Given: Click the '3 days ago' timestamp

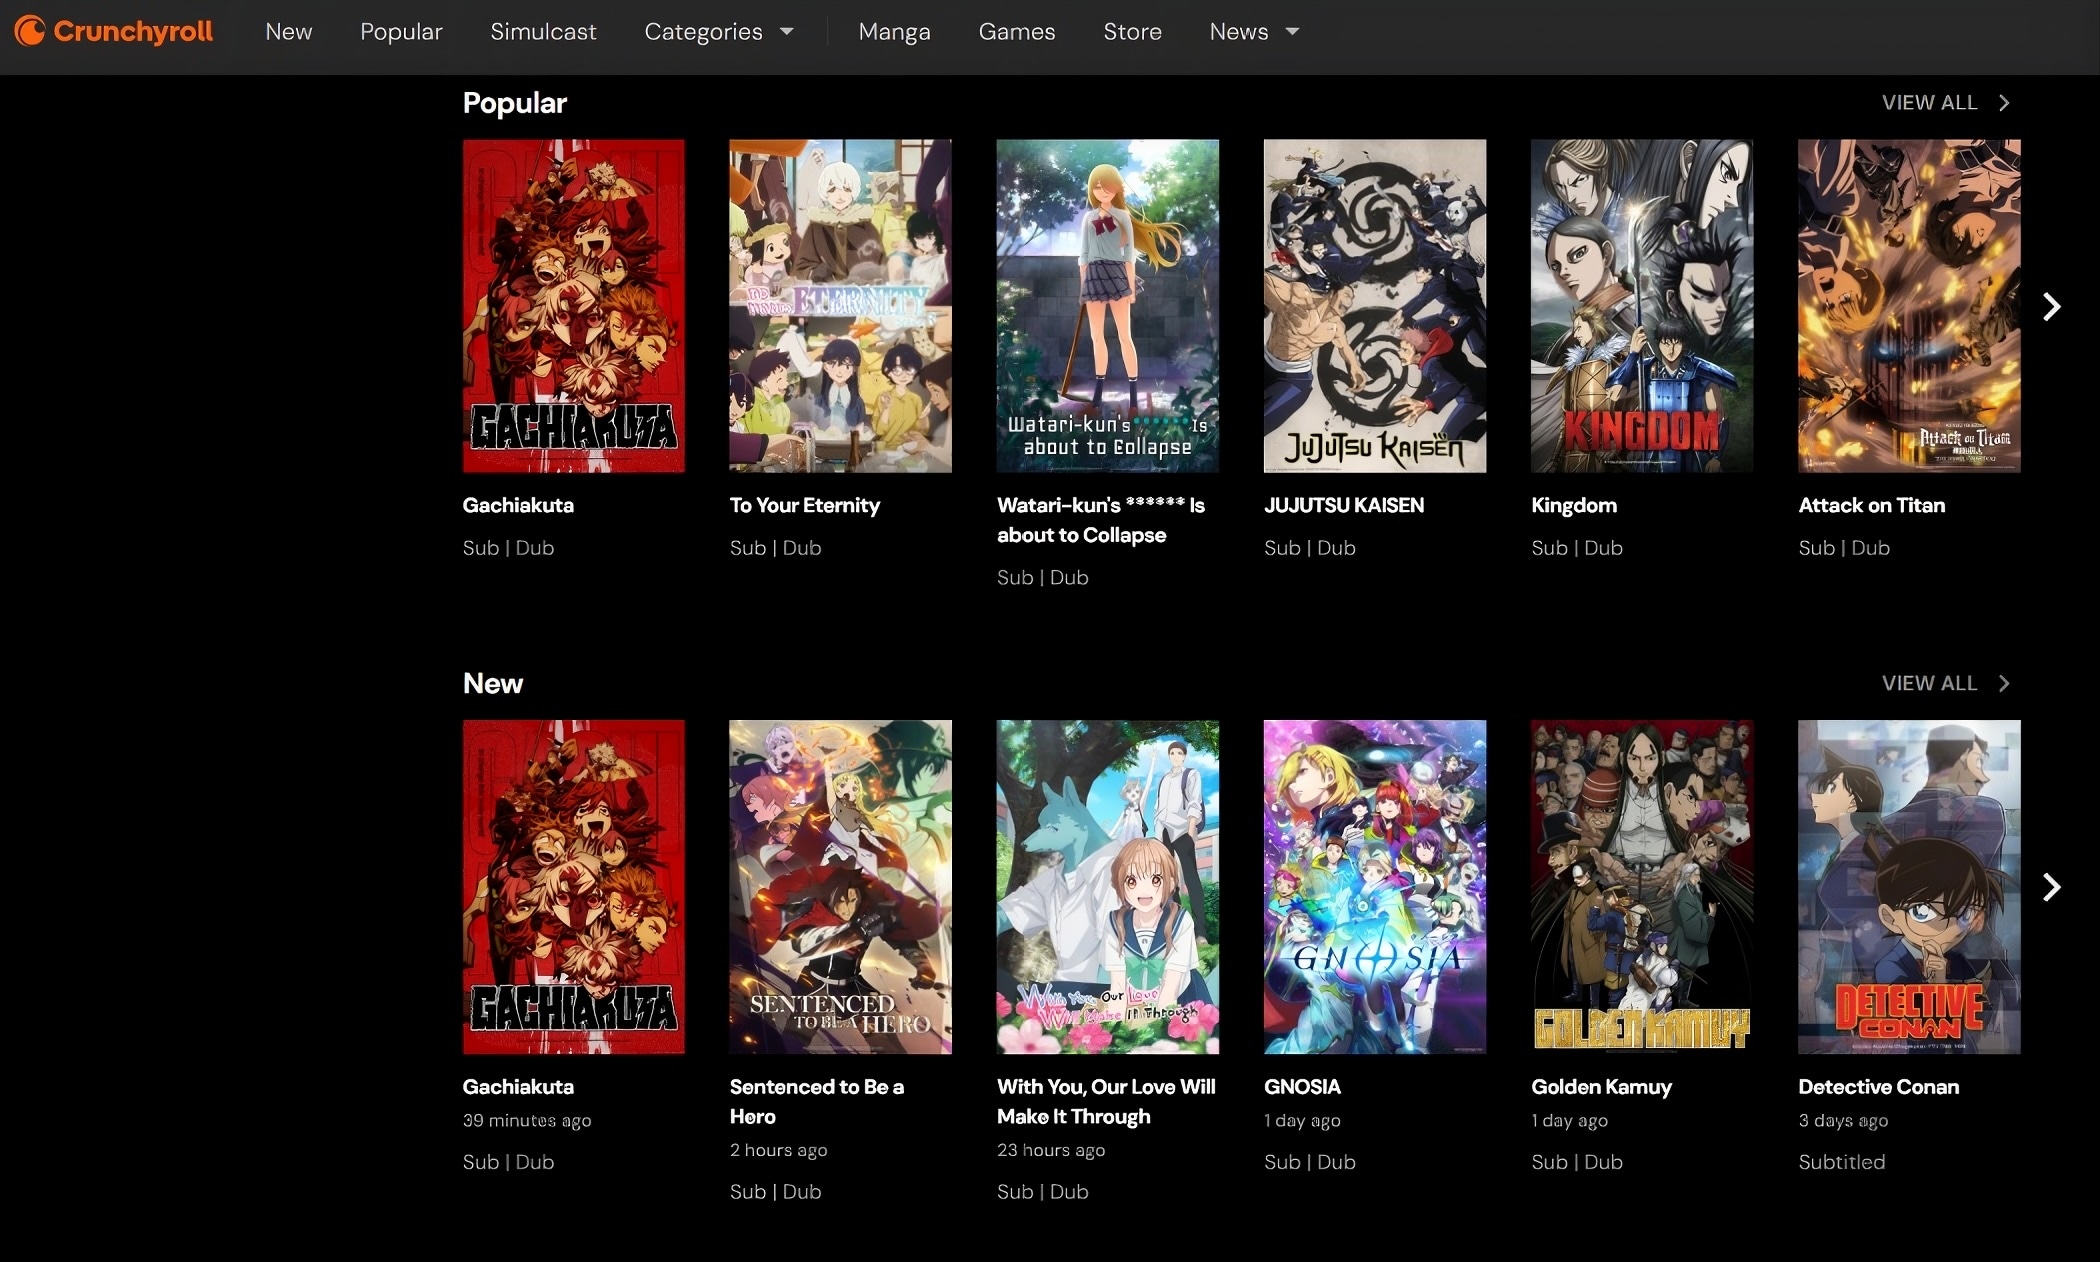Looking at the screenshot, I should [1843, 1121].
